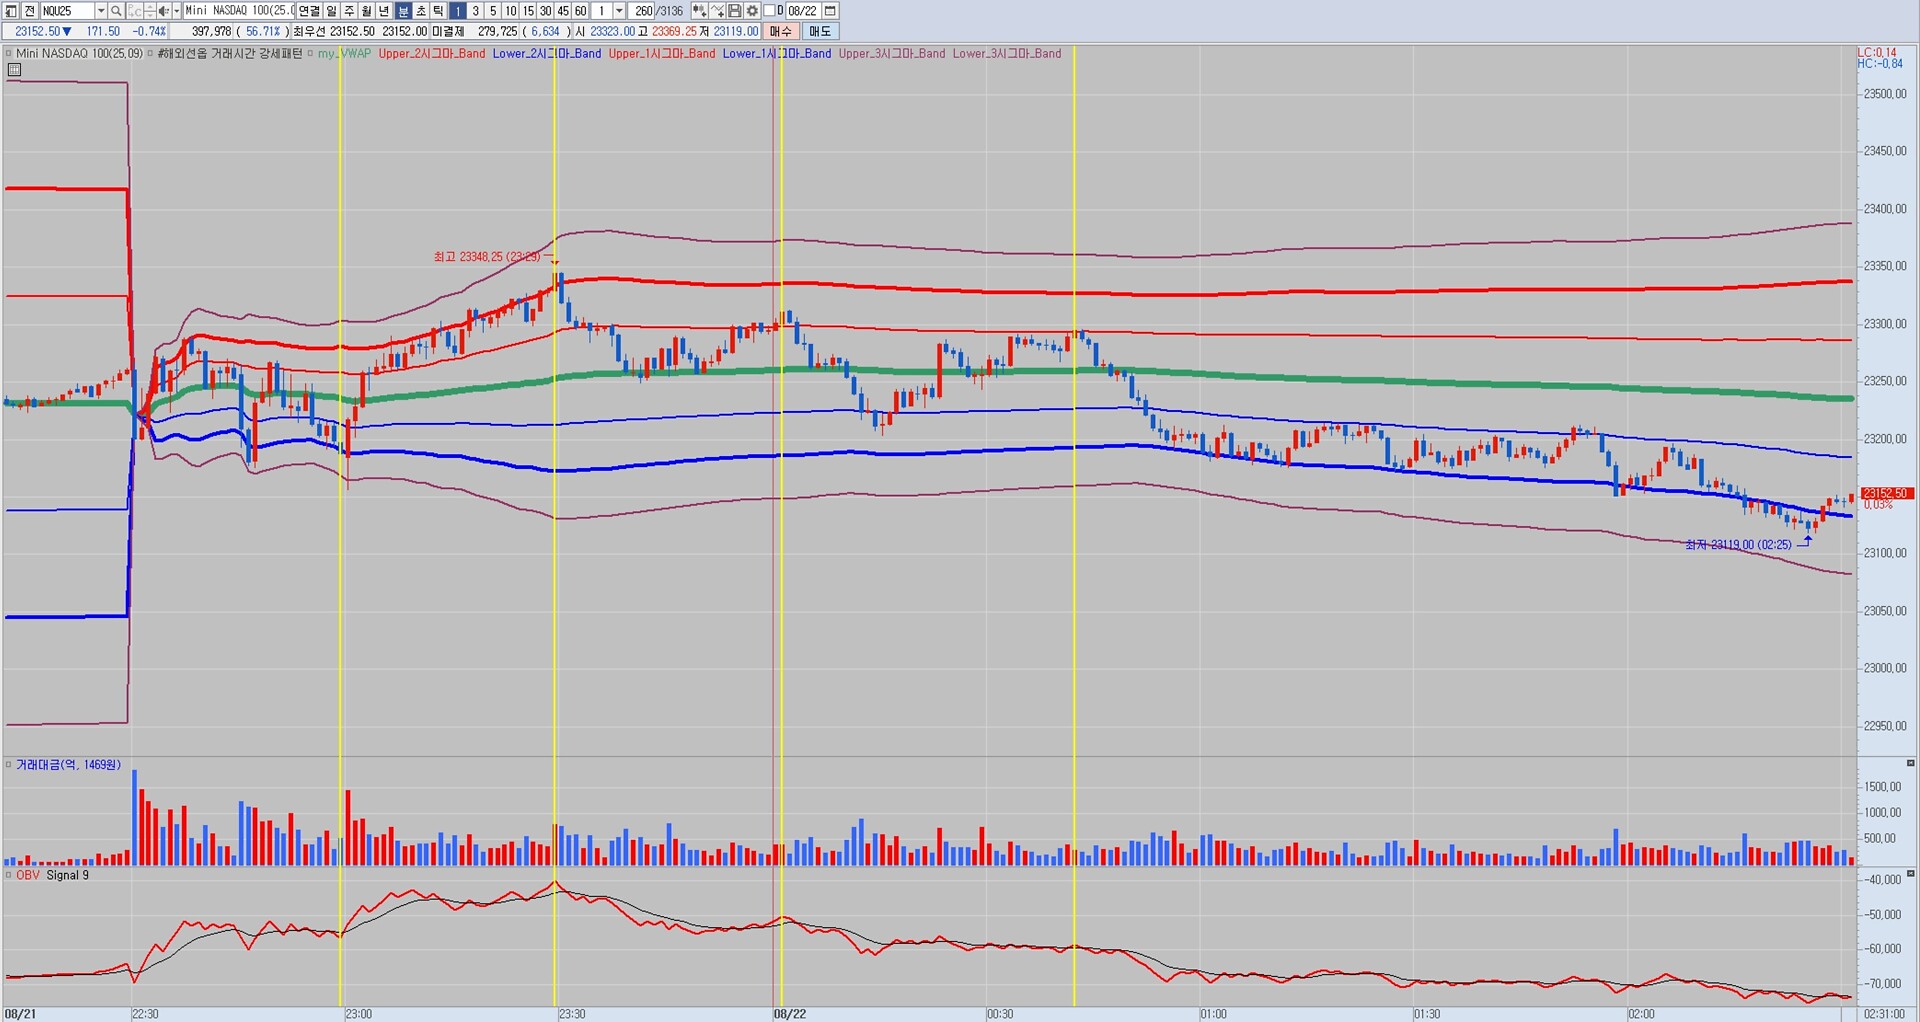This screenshot has width=1920, height=1022.
Task: Open chart settings gear icon
Action: [x=752, y=11]
